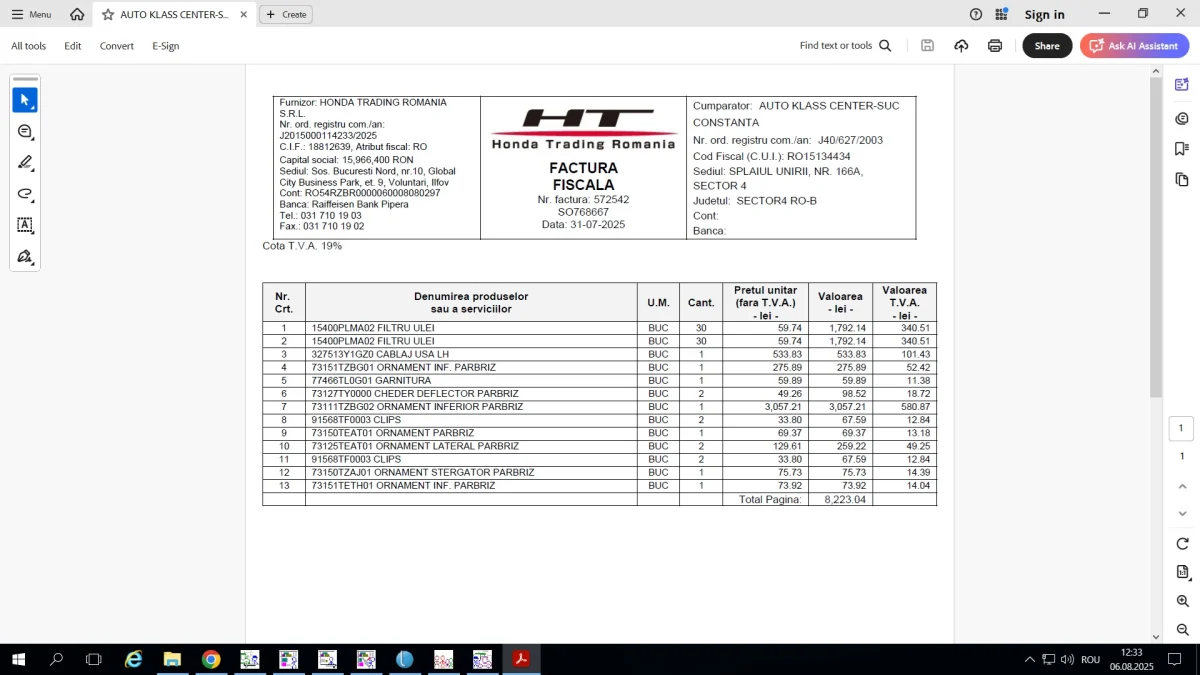Open Ask AI Assistant
Viewport: 1200px width, 675px height.
1134,46
